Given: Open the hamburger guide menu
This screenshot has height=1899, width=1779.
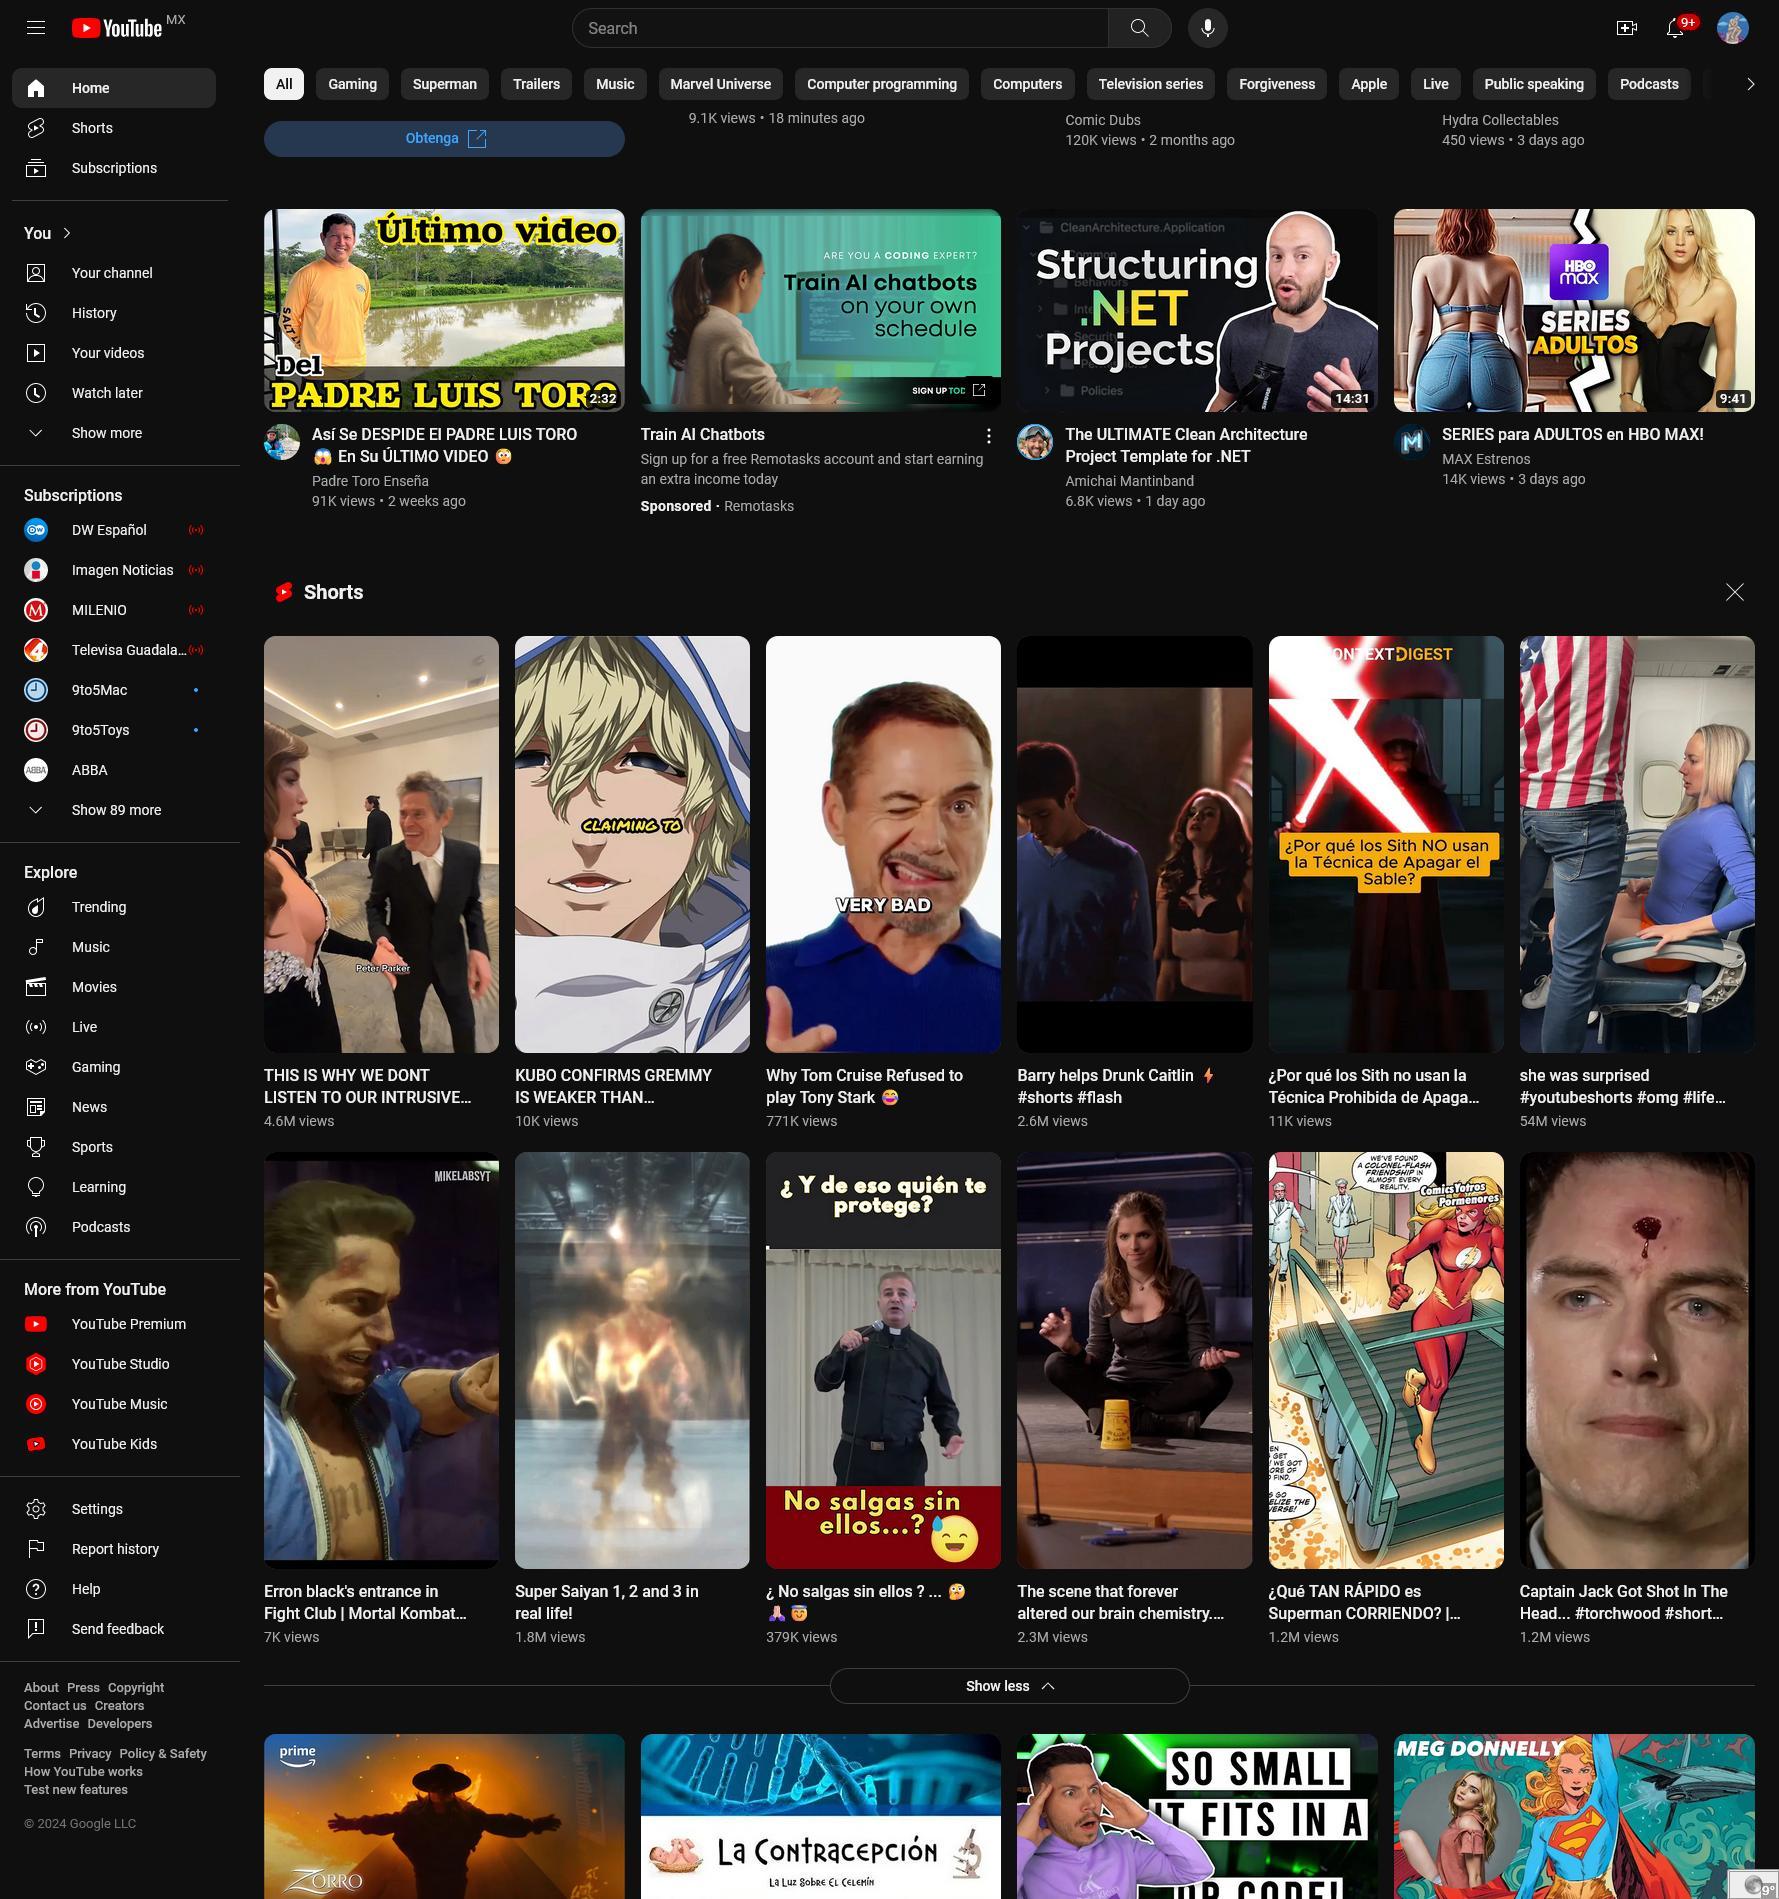Looking at the screenshot, I should click(x=36, y=28).
